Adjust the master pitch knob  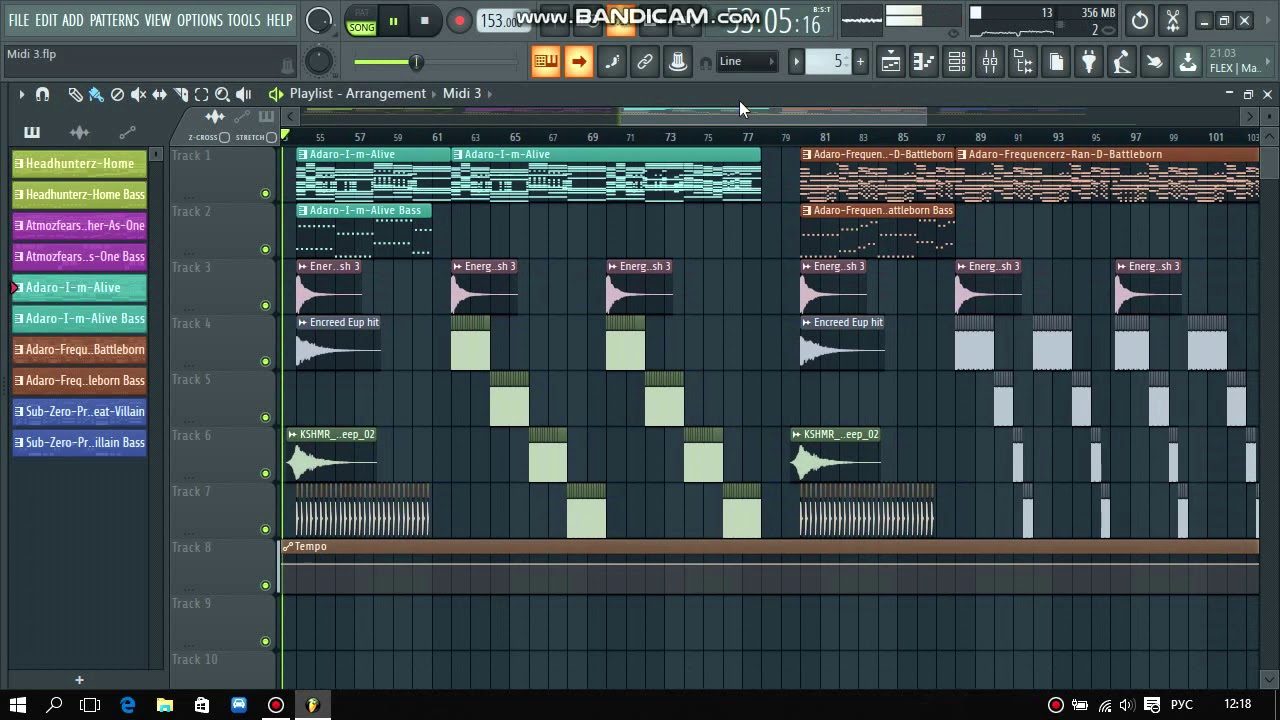click(x=318, y=61)
